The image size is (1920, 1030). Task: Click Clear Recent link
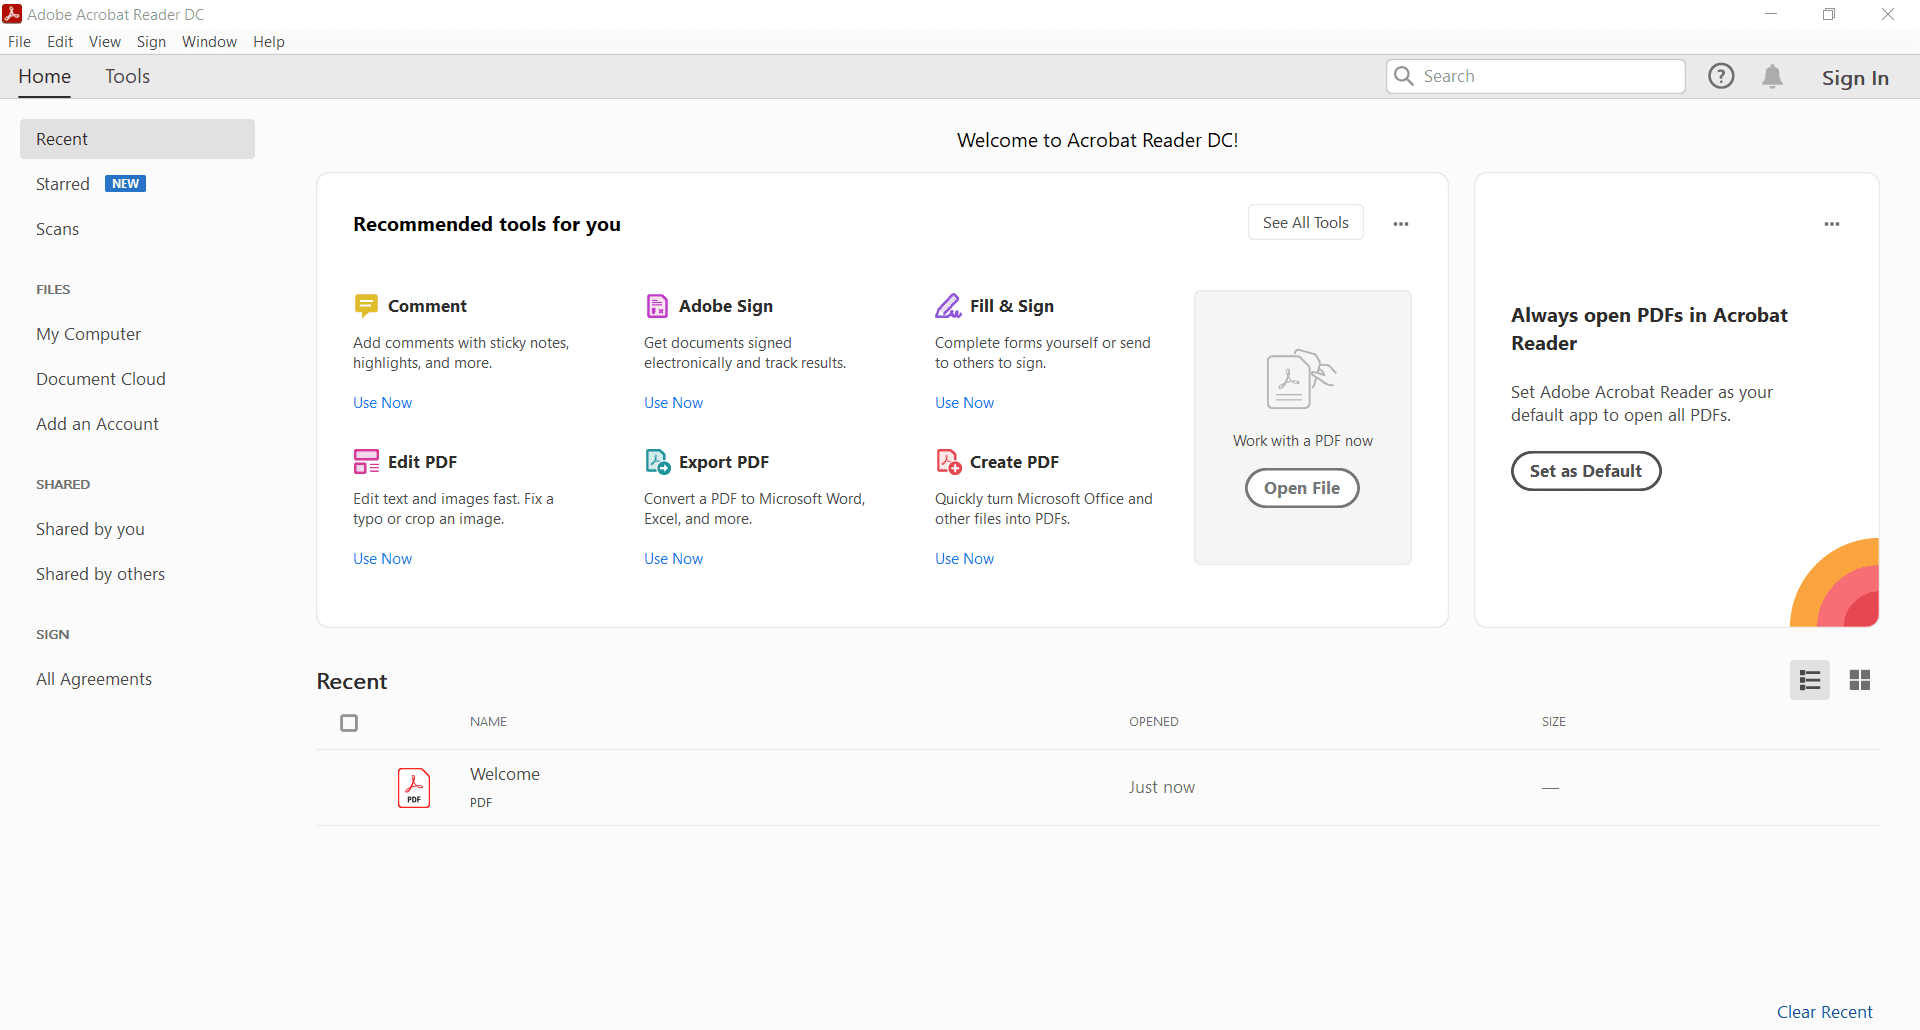click(x=1824, y=1012)
